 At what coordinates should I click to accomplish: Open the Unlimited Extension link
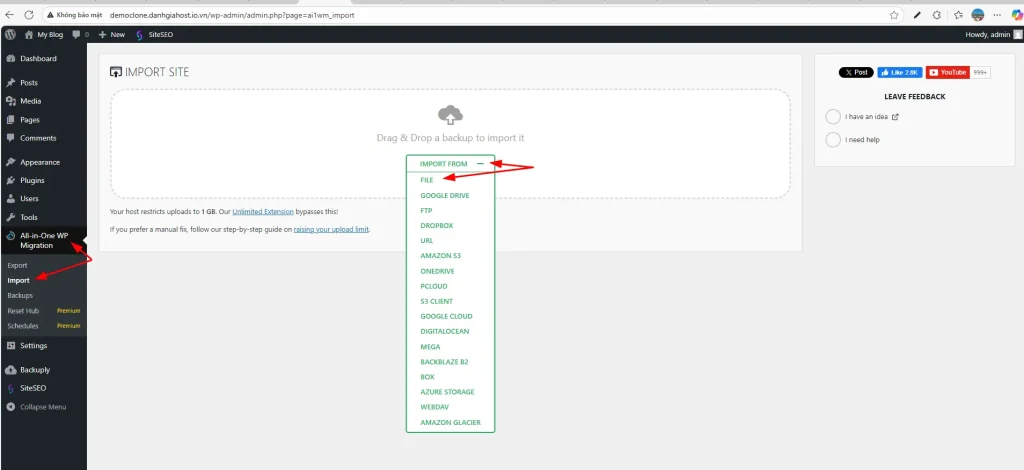pyautogui.click(x=263, y=212)
